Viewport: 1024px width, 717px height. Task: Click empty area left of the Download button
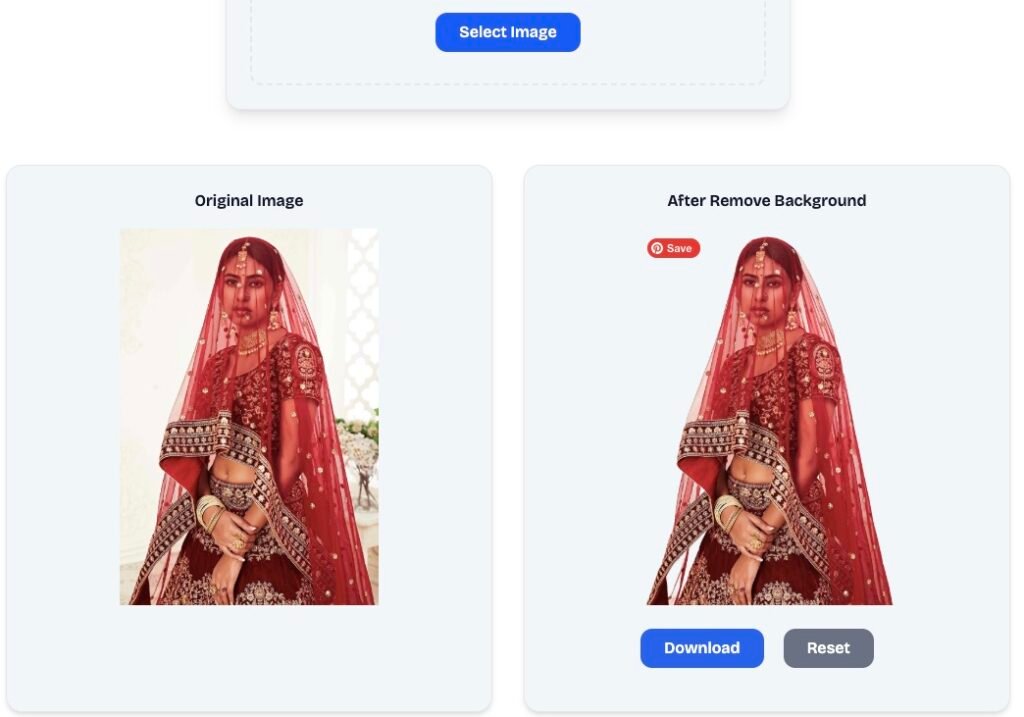pos(580,648)
